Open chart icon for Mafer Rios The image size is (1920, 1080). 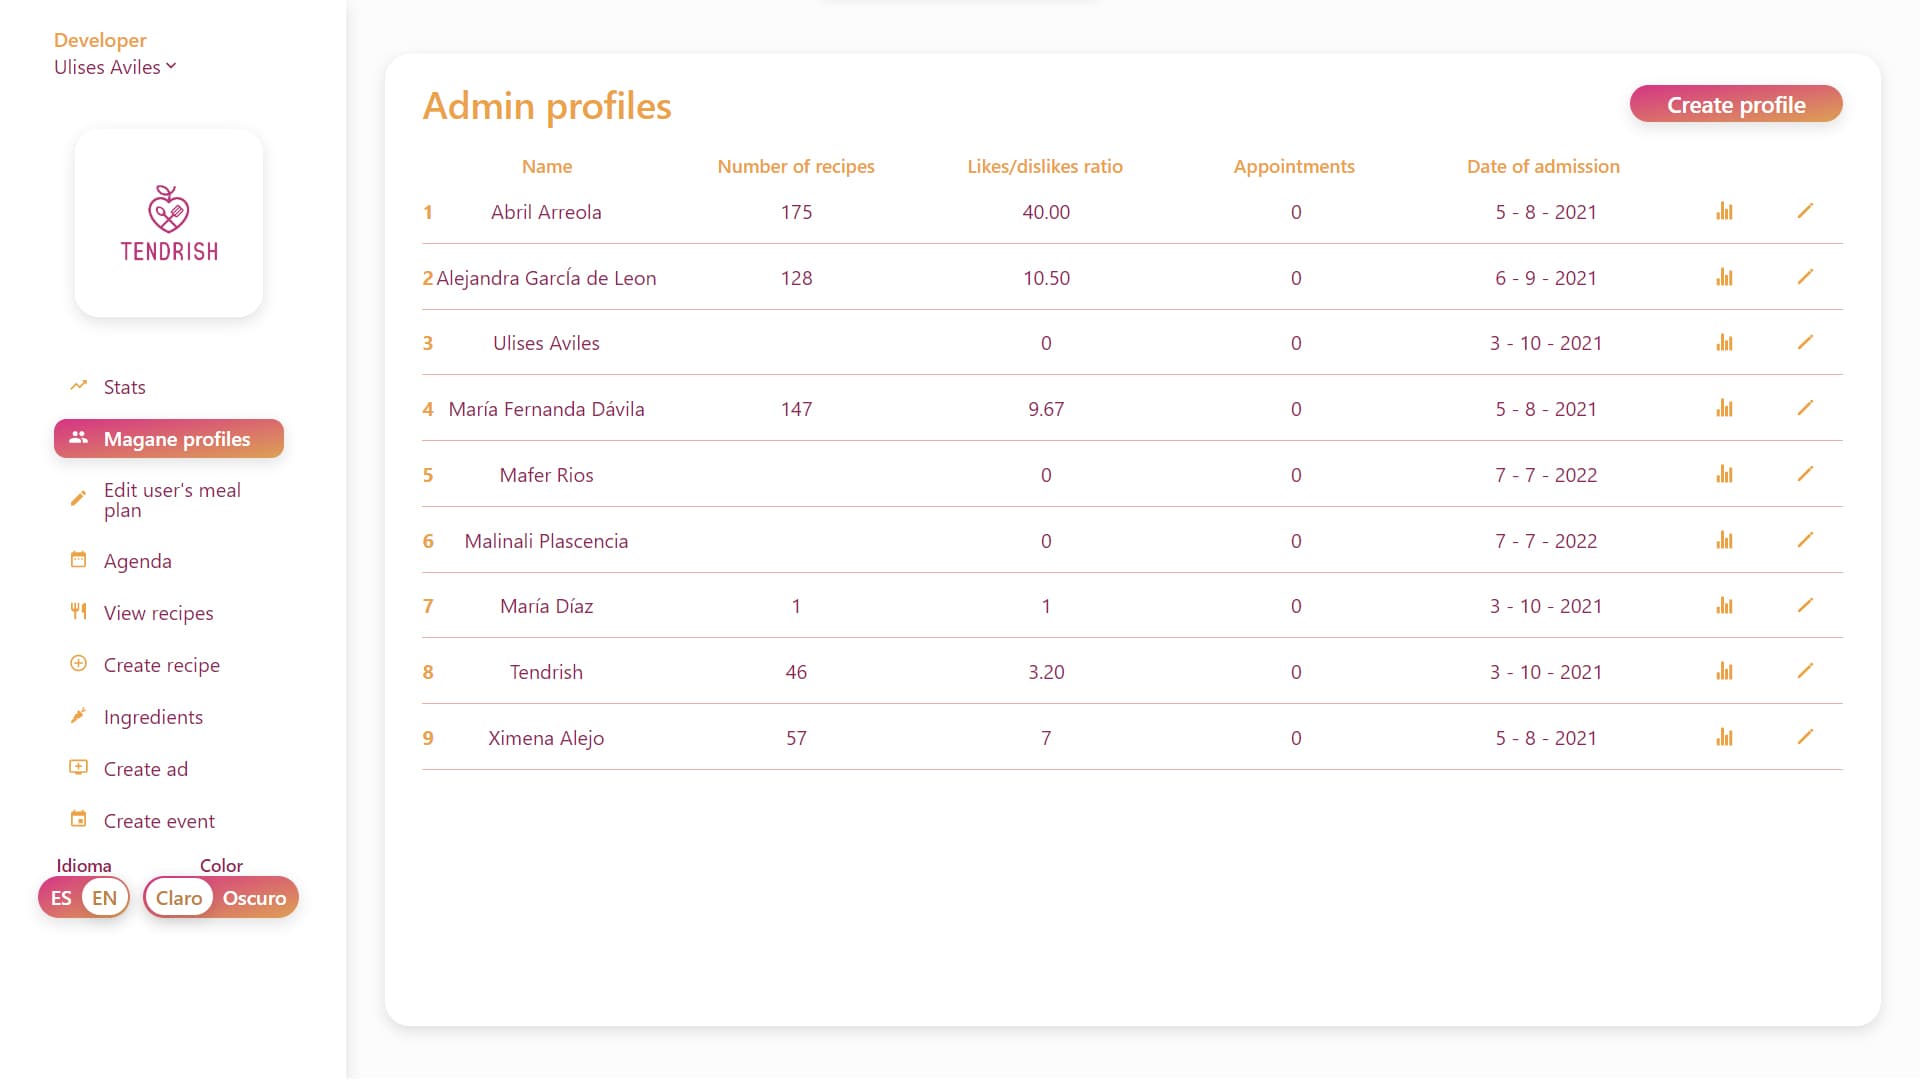pos(1724,474)
